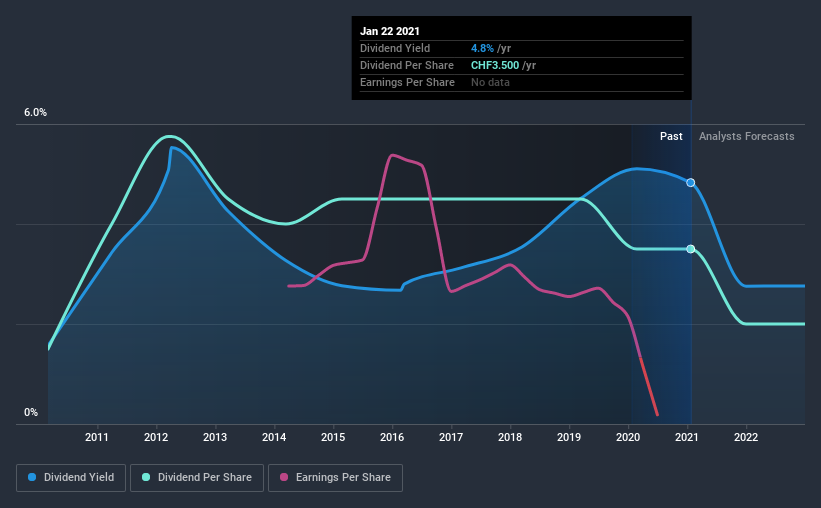Click the 2016 x-axis label
Screen dimensions: 821x508
[392, 437]
